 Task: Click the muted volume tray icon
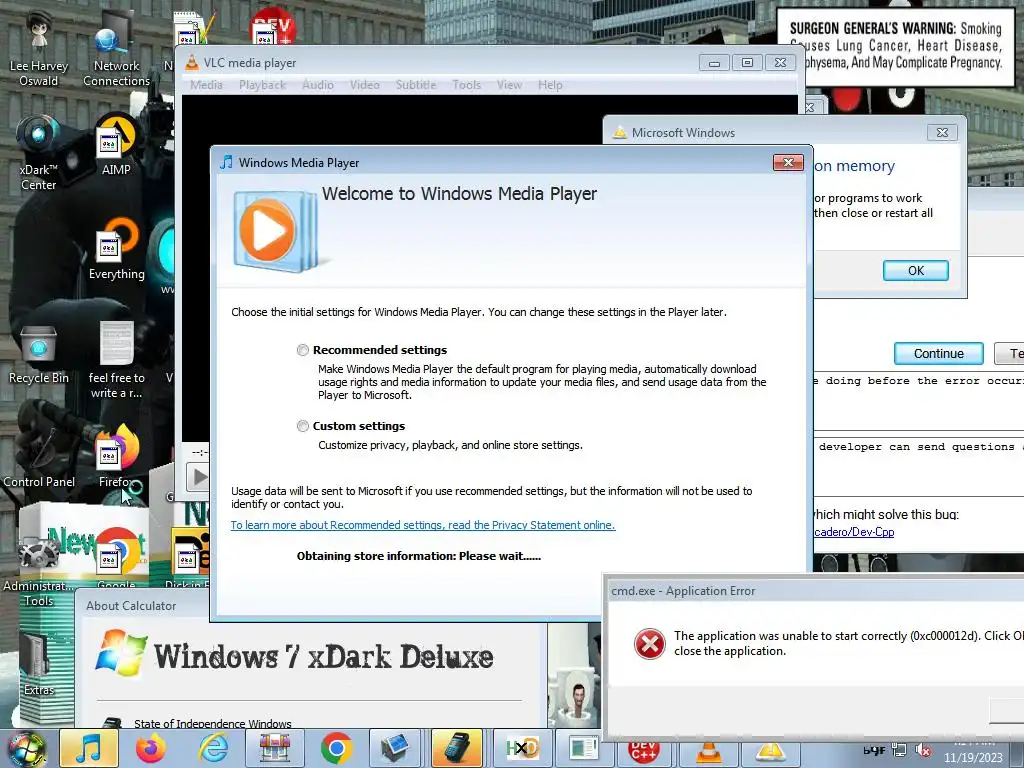coord(923,750)
